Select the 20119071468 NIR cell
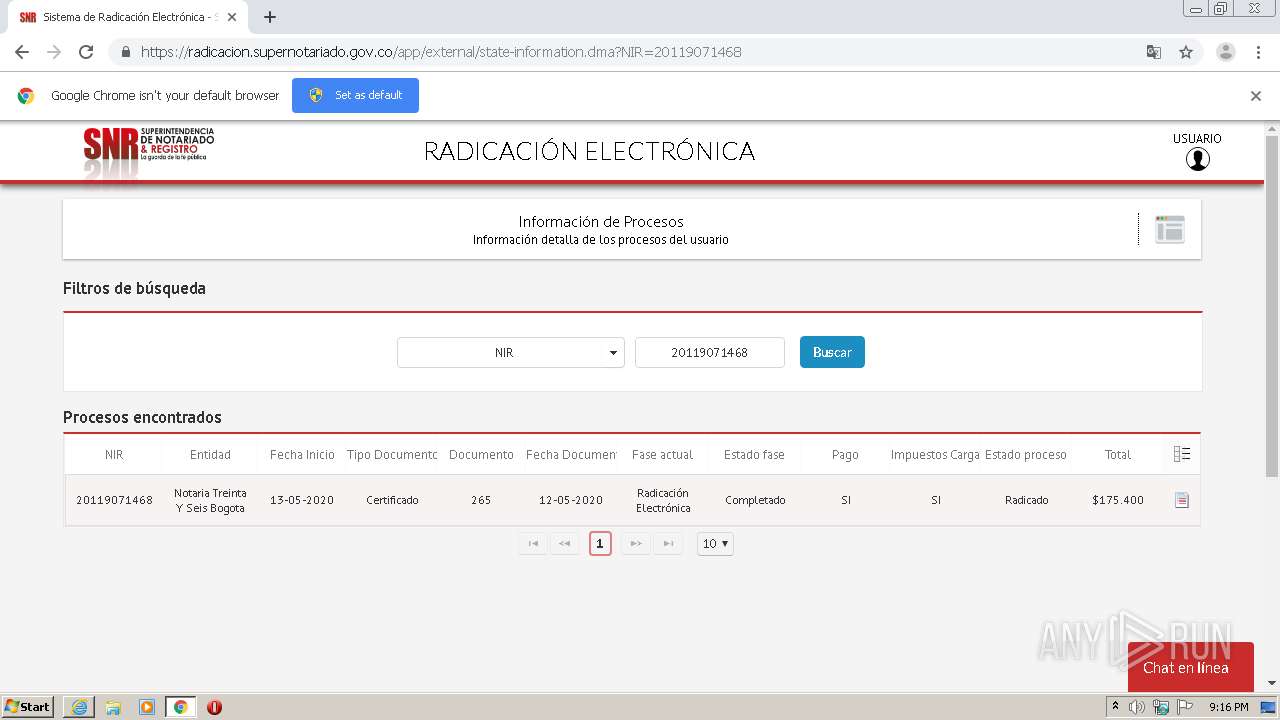The image size is (1280, 720). pyautogui.click(x=114, y=500)
